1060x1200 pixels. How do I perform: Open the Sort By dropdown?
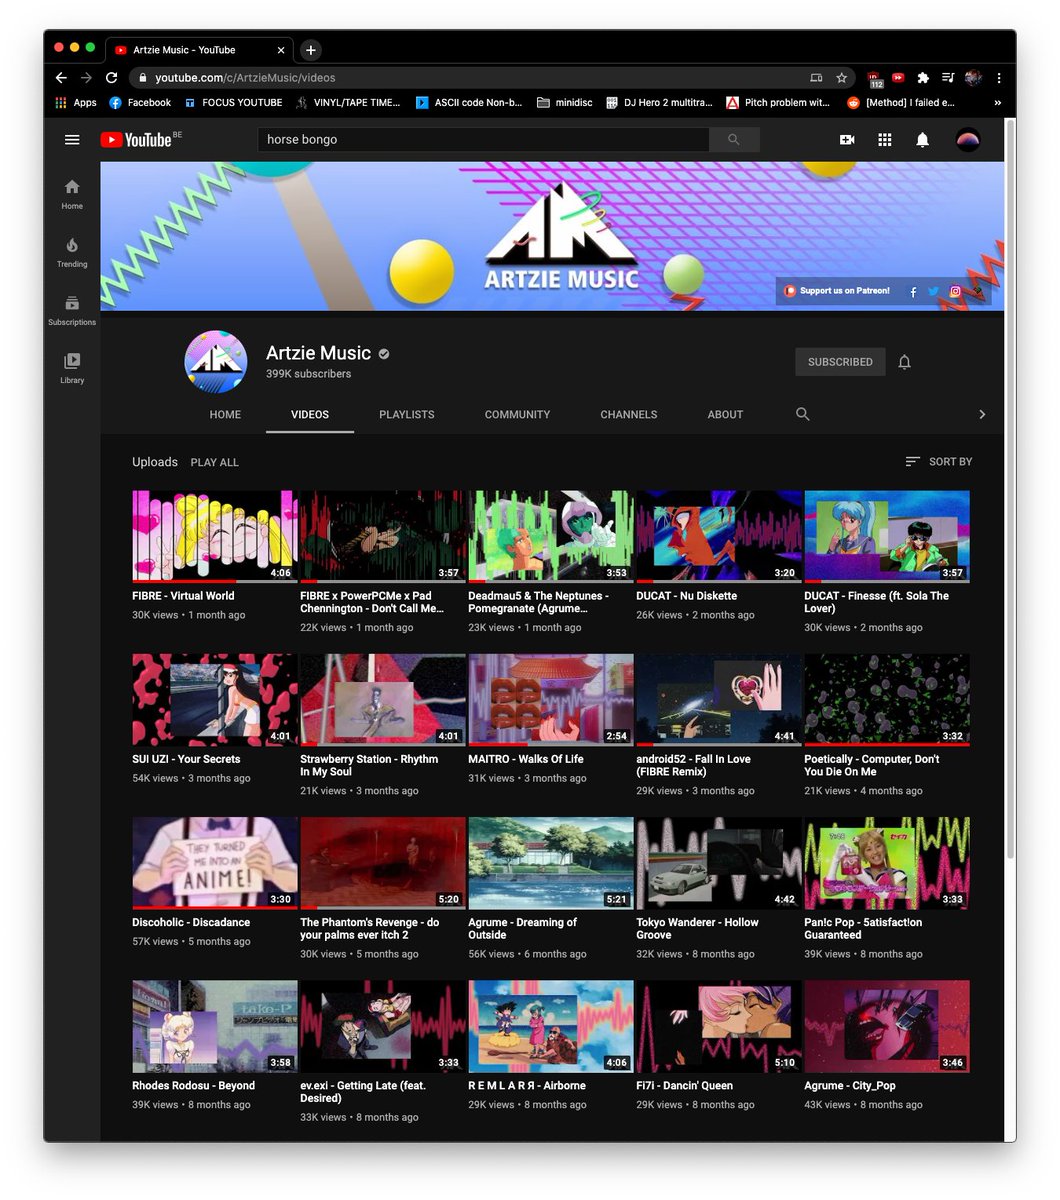939,462
